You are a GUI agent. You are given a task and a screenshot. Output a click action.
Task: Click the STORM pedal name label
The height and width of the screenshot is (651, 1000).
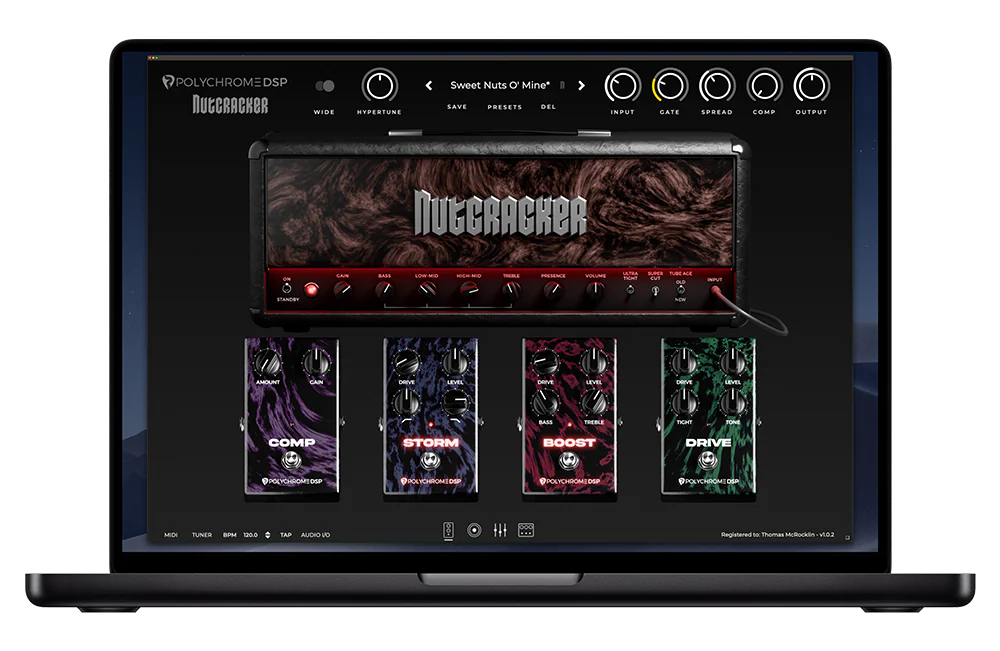point(430,443)
